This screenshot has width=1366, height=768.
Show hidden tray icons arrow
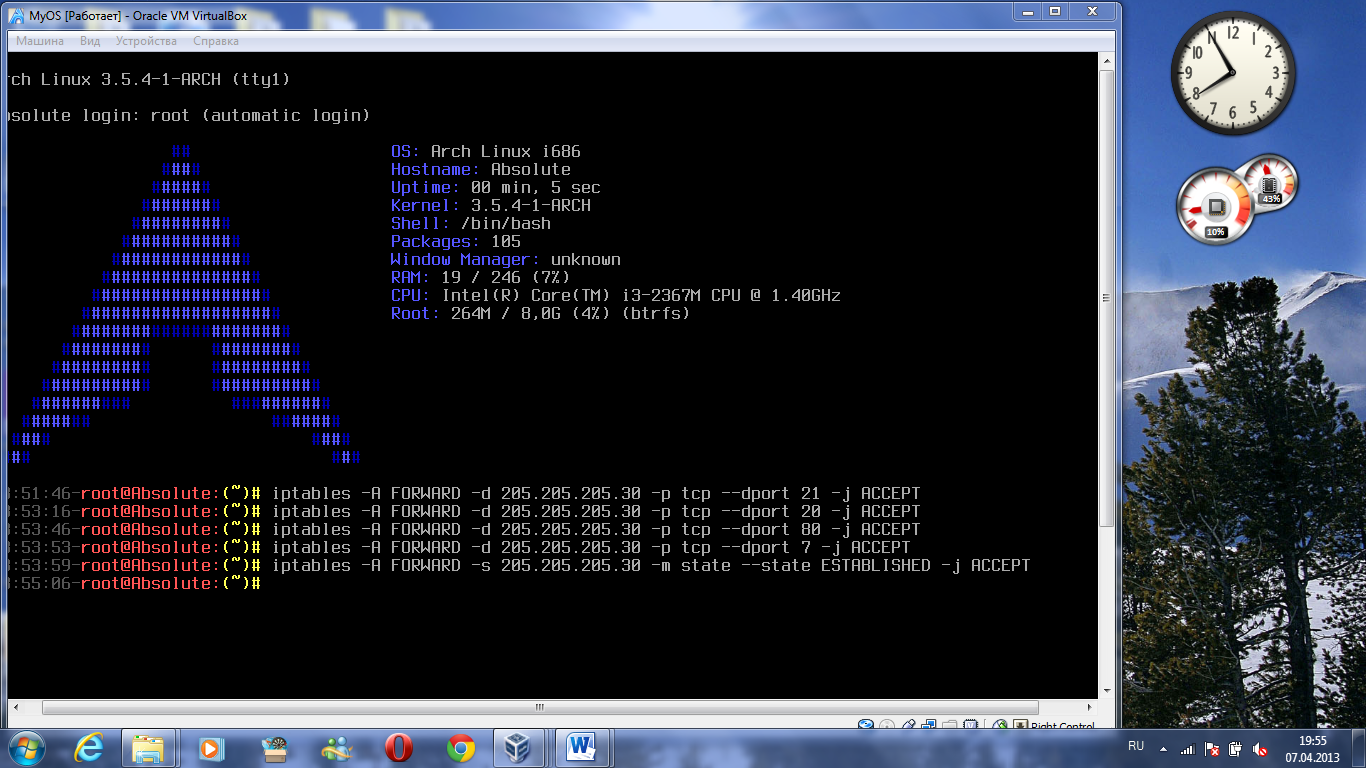click(x=1163, y=749)
